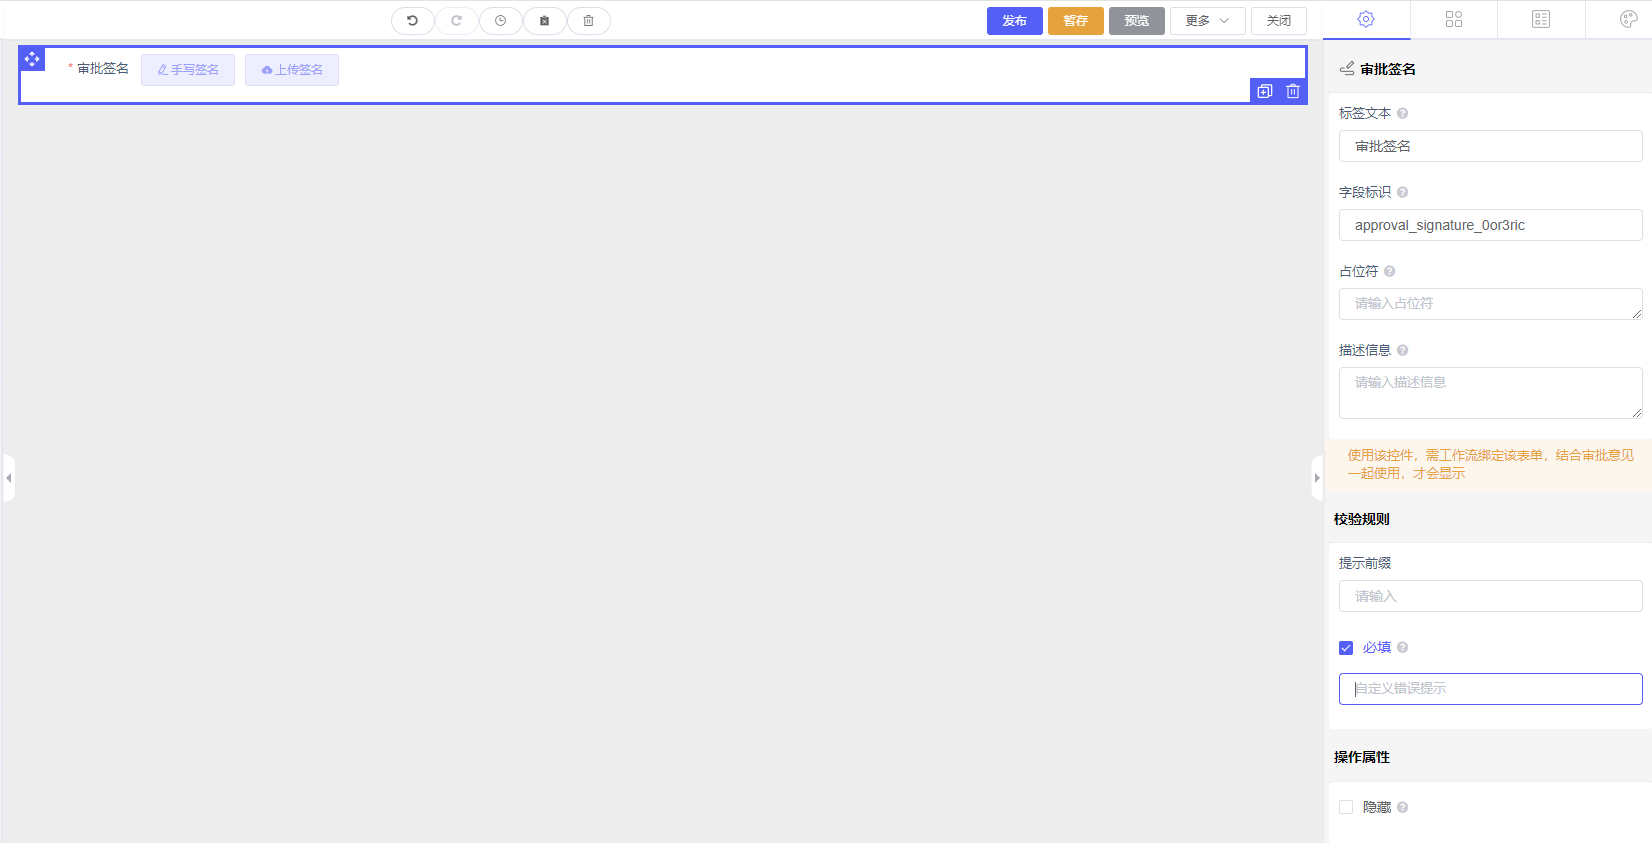Click the 暂存 save draft button
This screenshot has height=843, width=1652.
click(x=1075, y=21)
